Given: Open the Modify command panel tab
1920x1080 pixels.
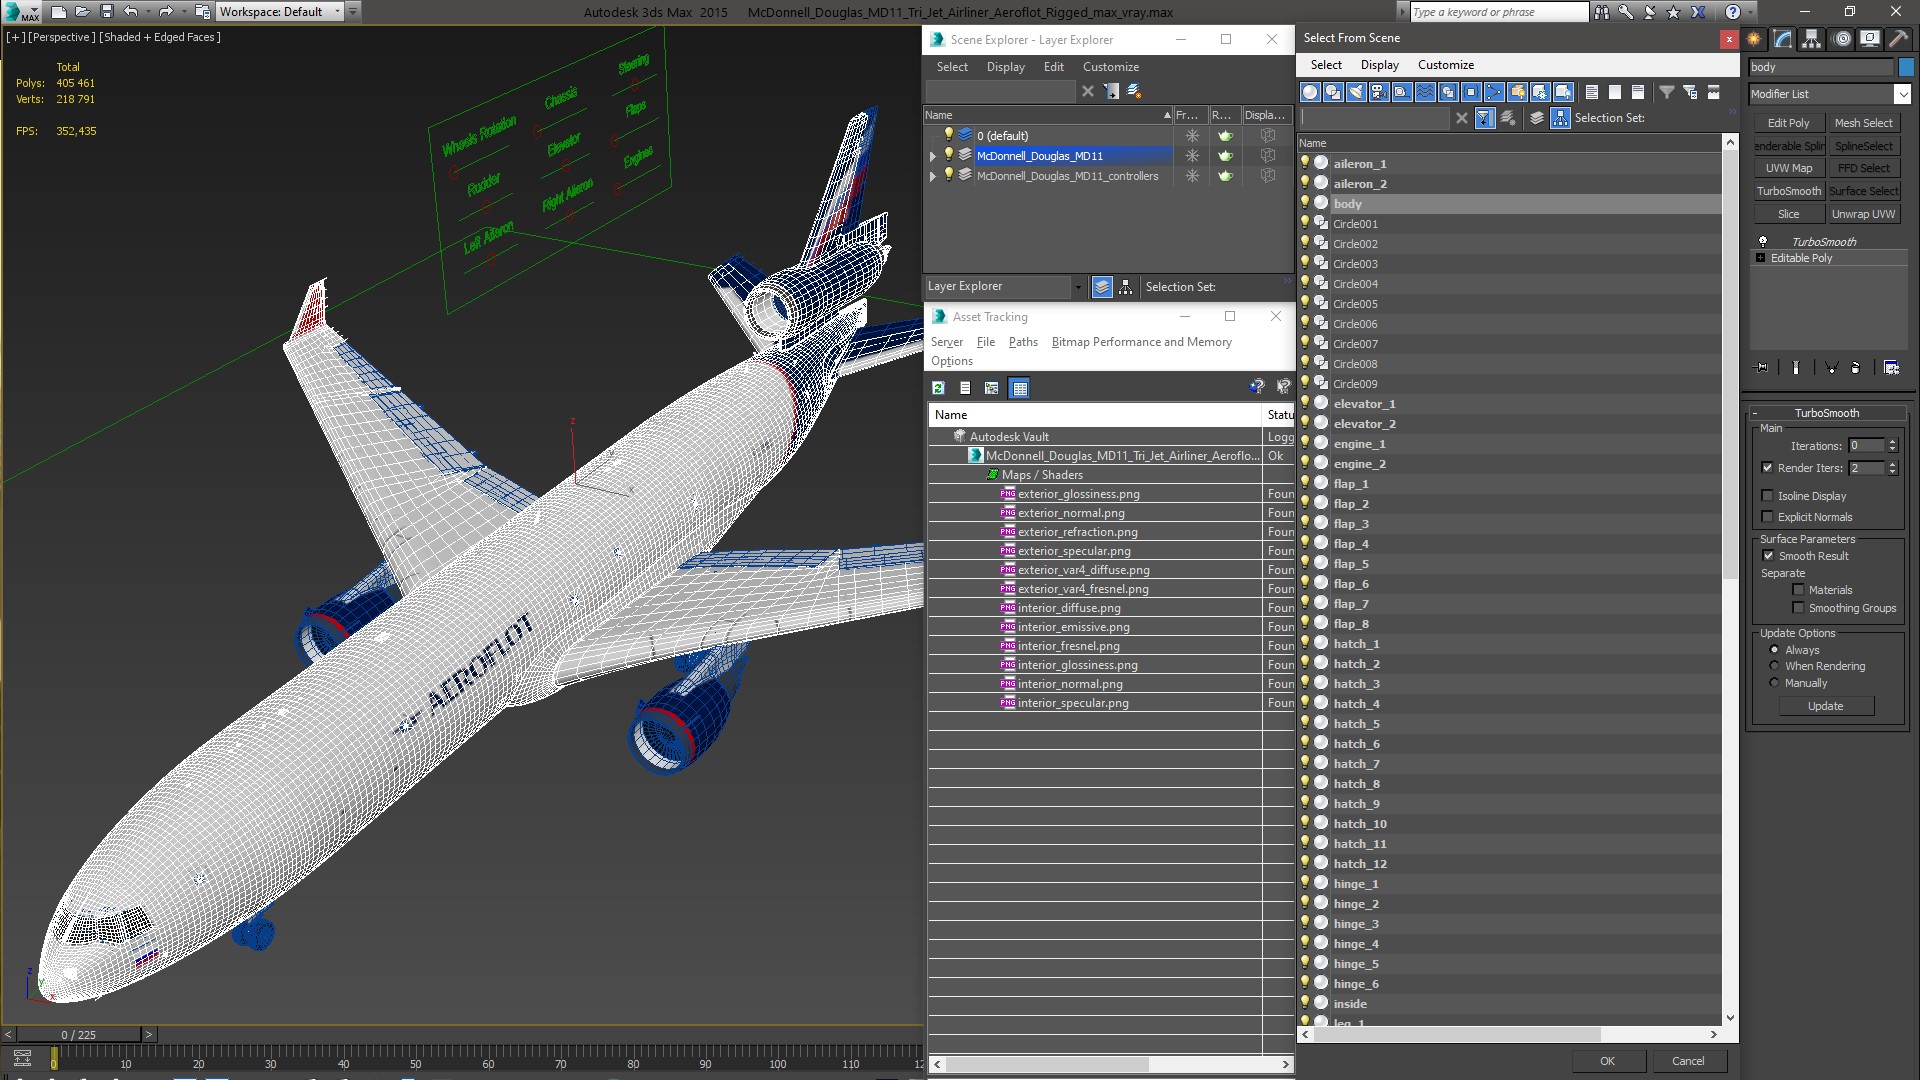Looking at the screenshot, I should (x=1783, y=39).
